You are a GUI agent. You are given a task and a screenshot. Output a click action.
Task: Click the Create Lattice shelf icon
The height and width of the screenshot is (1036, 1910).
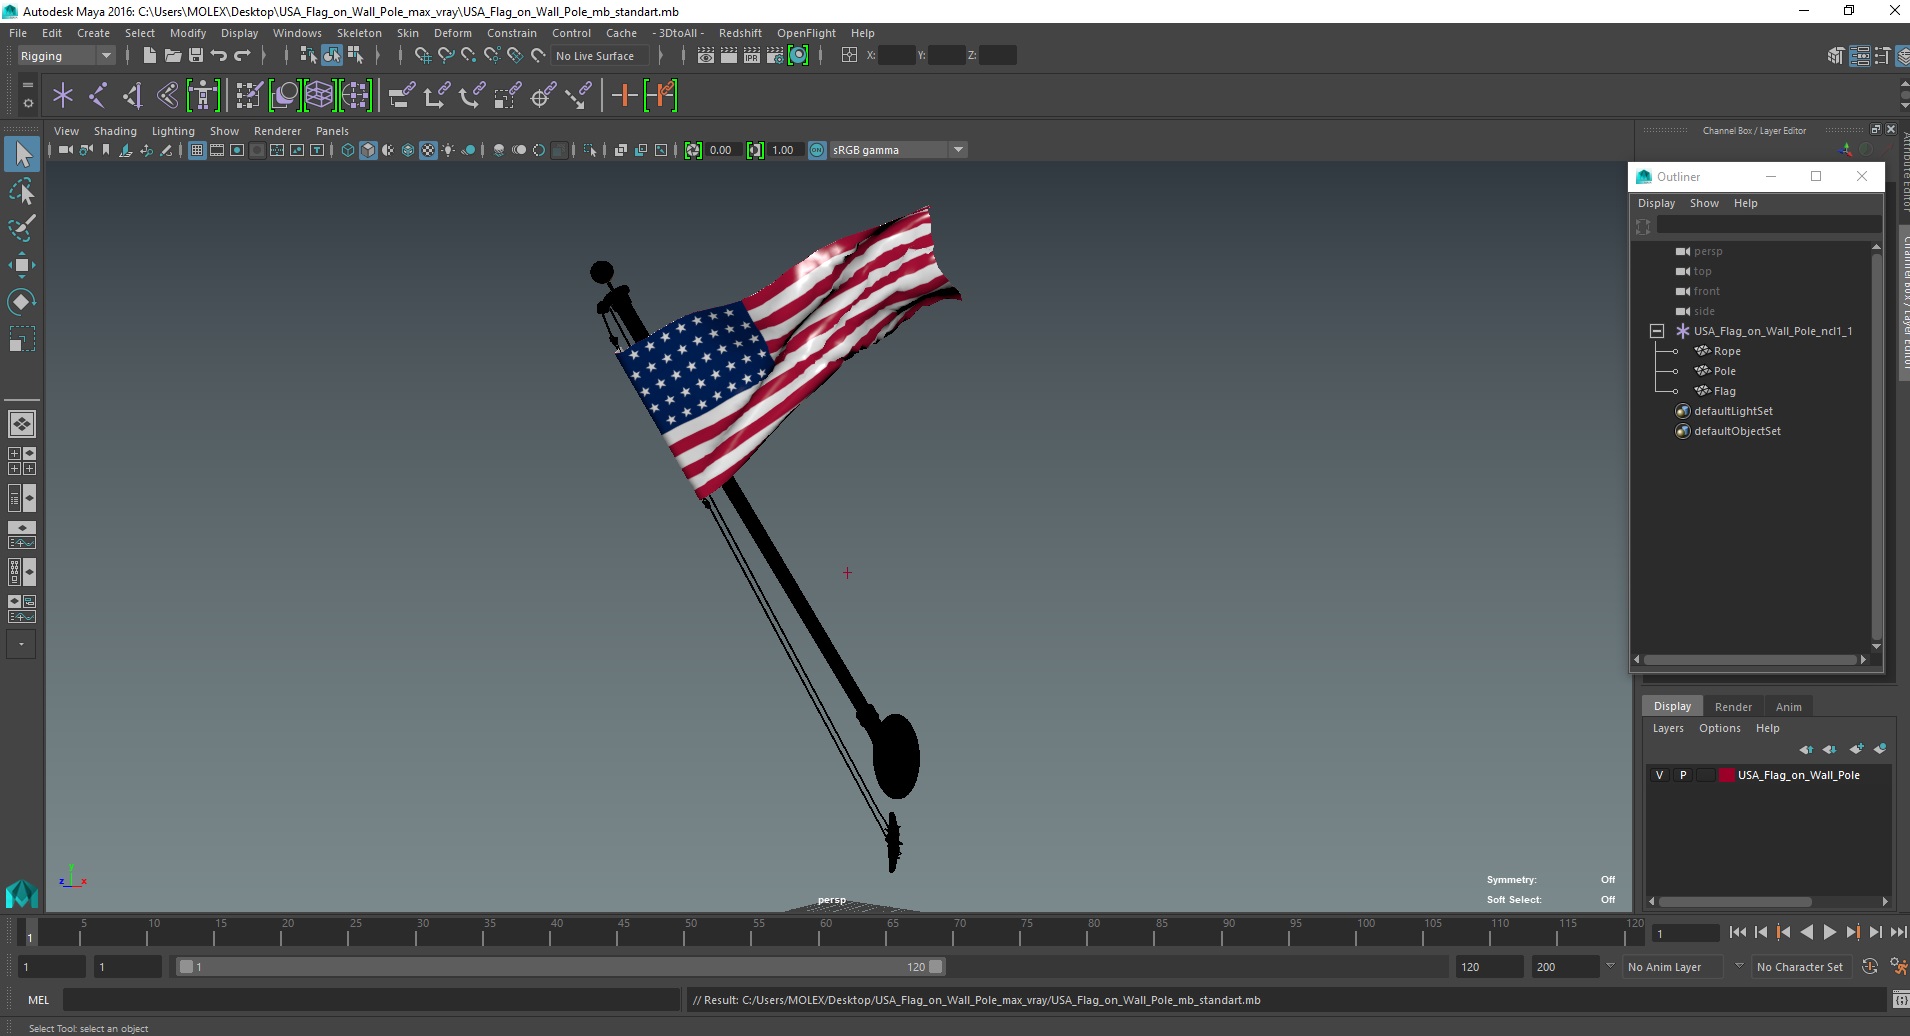pyautogui.click(x=319, y=96)
